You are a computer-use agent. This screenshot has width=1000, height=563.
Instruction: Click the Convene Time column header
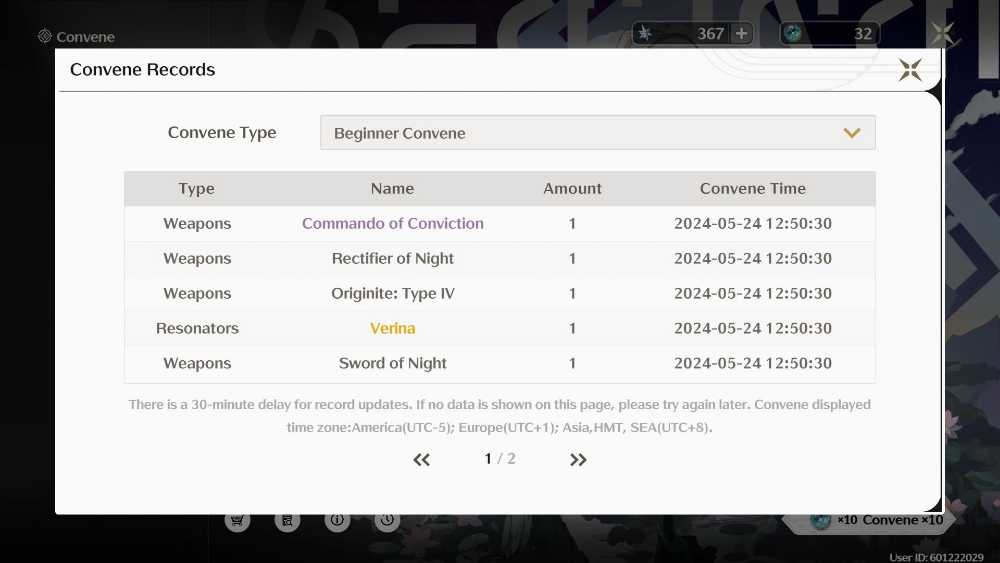click(x=753, y=189)
